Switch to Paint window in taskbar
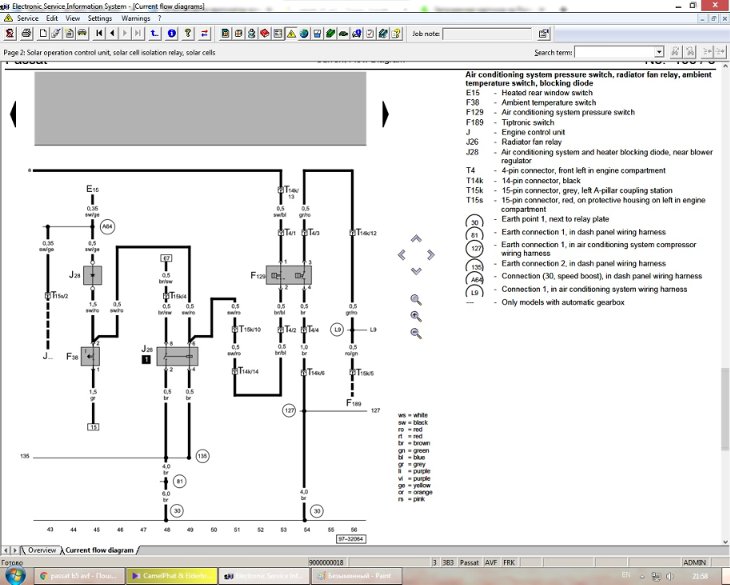 [x=357, y=576]
